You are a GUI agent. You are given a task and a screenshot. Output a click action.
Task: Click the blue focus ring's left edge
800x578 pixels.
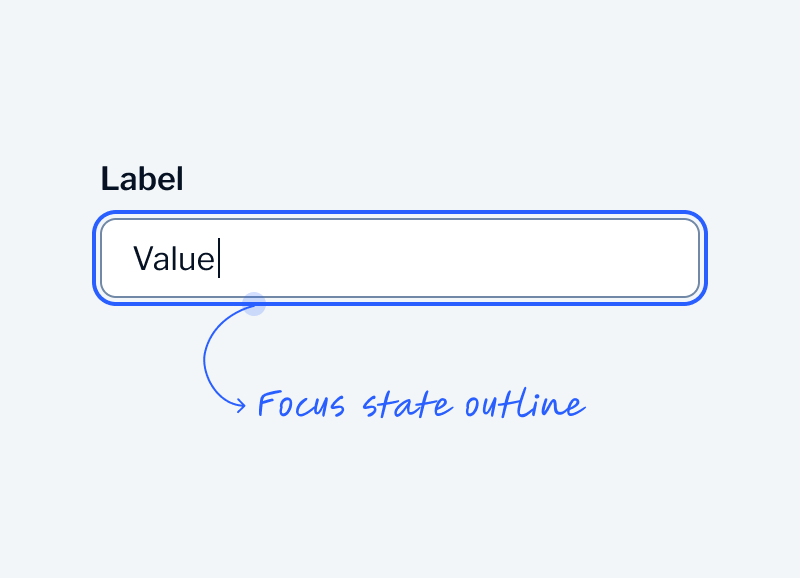click(96, 259)
